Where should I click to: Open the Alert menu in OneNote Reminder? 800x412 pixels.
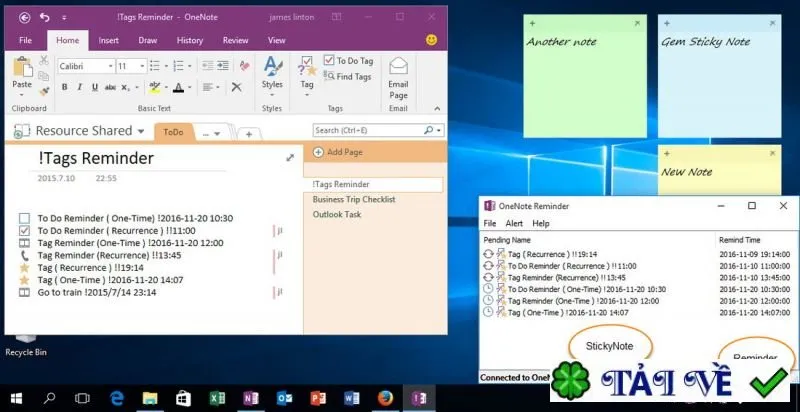pos(514,223)
